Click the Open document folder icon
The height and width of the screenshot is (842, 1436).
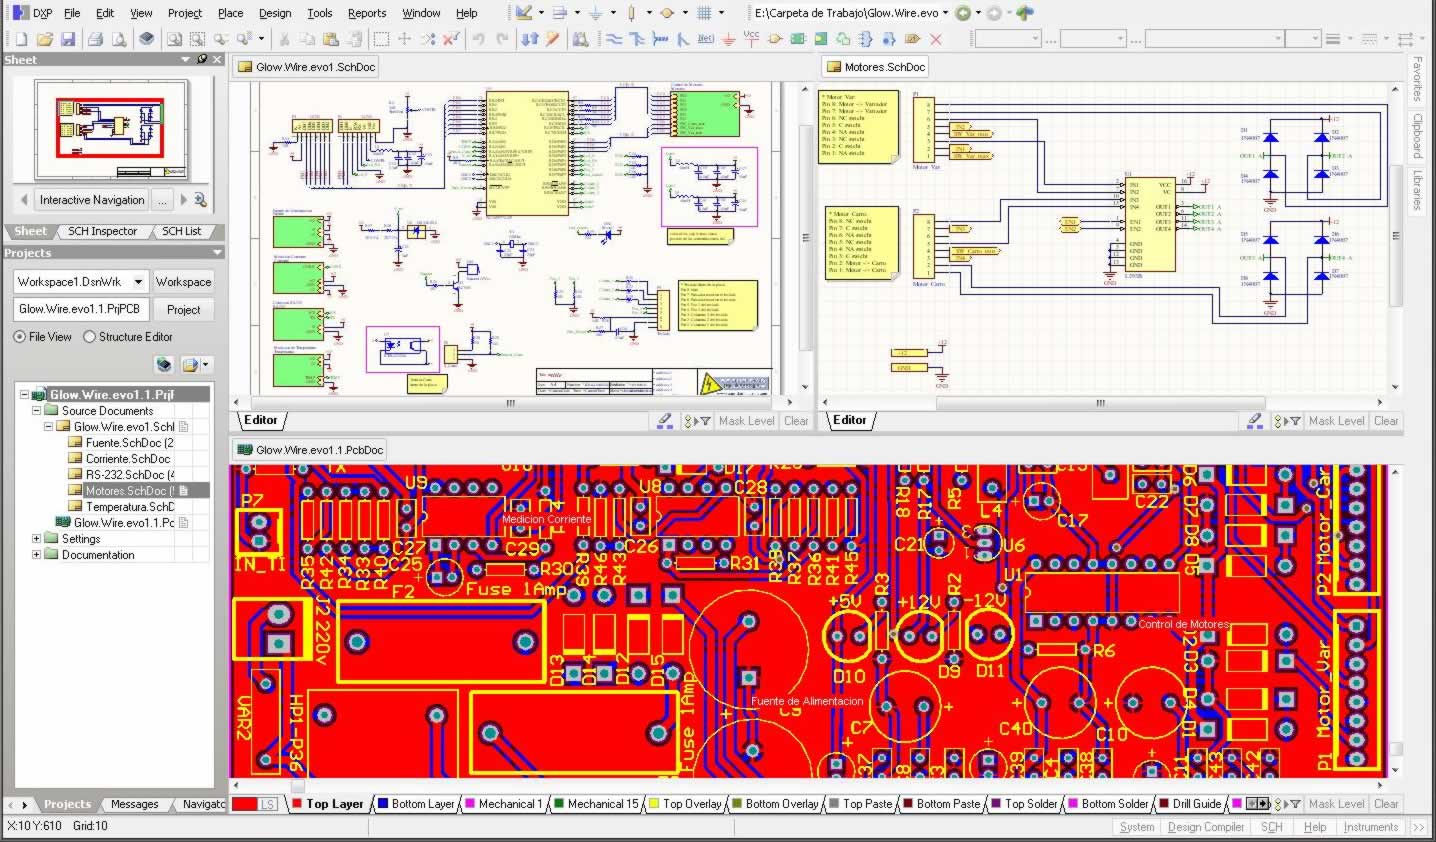pos(44,39)
